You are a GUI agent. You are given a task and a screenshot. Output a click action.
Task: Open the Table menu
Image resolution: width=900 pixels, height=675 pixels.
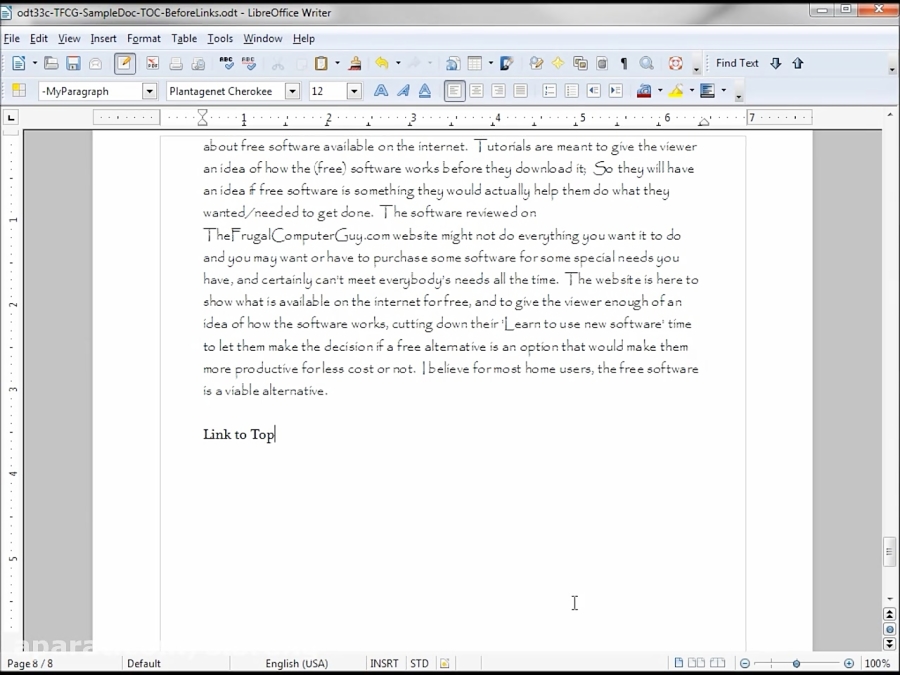pos(184,38)
